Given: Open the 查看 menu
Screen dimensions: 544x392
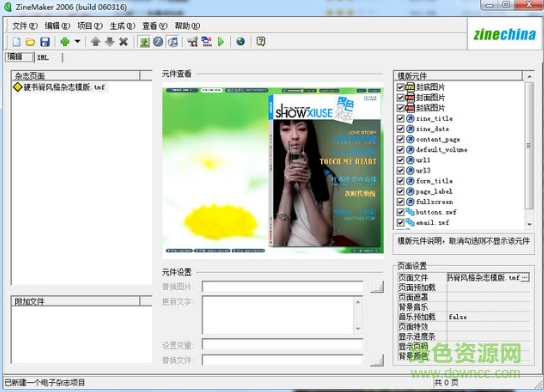Looking at the screenshot, I should tap(155, 26).
